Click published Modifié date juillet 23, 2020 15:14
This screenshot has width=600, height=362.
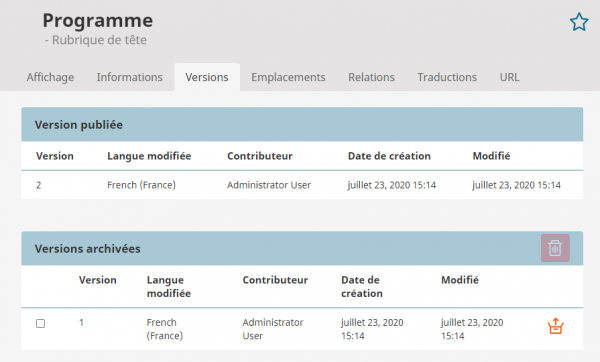[516, 185]
